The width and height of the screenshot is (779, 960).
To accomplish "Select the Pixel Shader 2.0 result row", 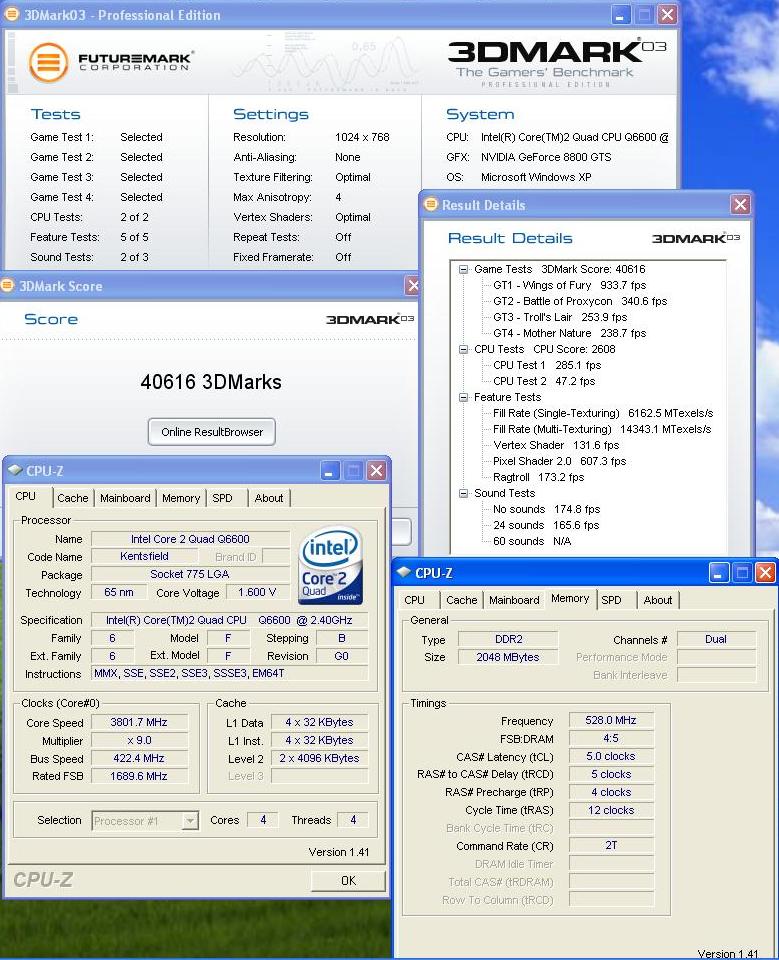I will pos(560,461).
